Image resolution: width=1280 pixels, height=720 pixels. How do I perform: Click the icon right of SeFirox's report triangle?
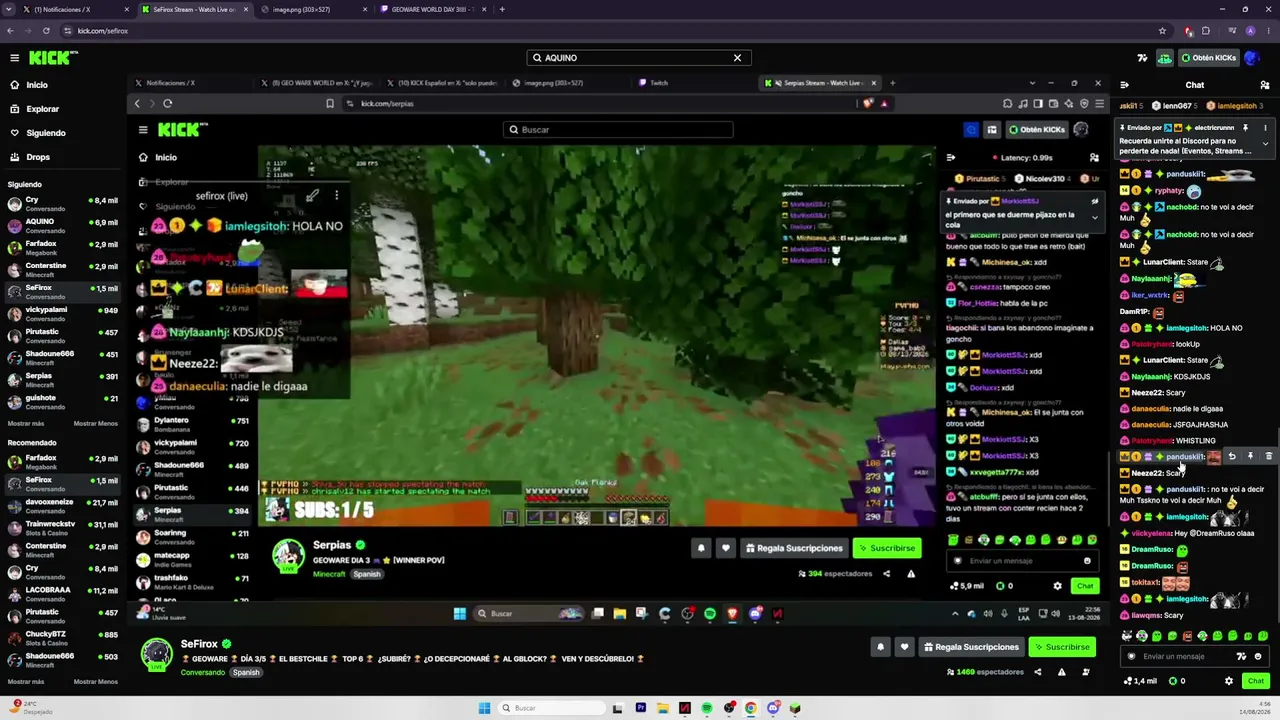coord(1086,672)
